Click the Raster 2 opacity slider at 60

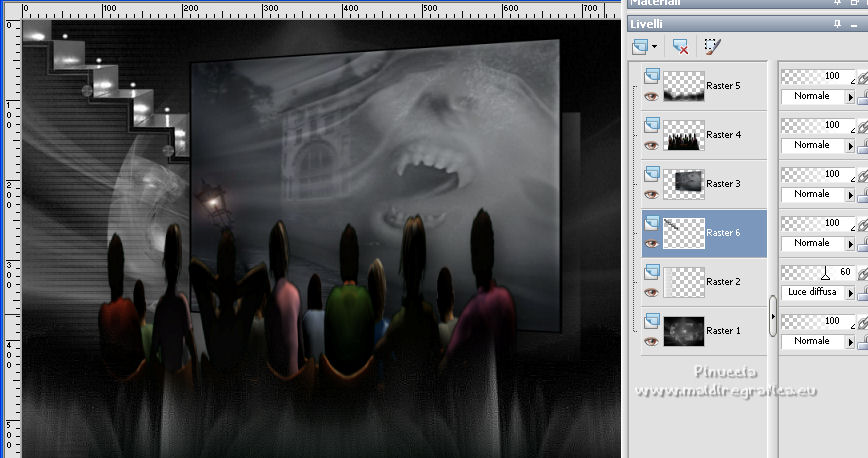coord(818,272)
